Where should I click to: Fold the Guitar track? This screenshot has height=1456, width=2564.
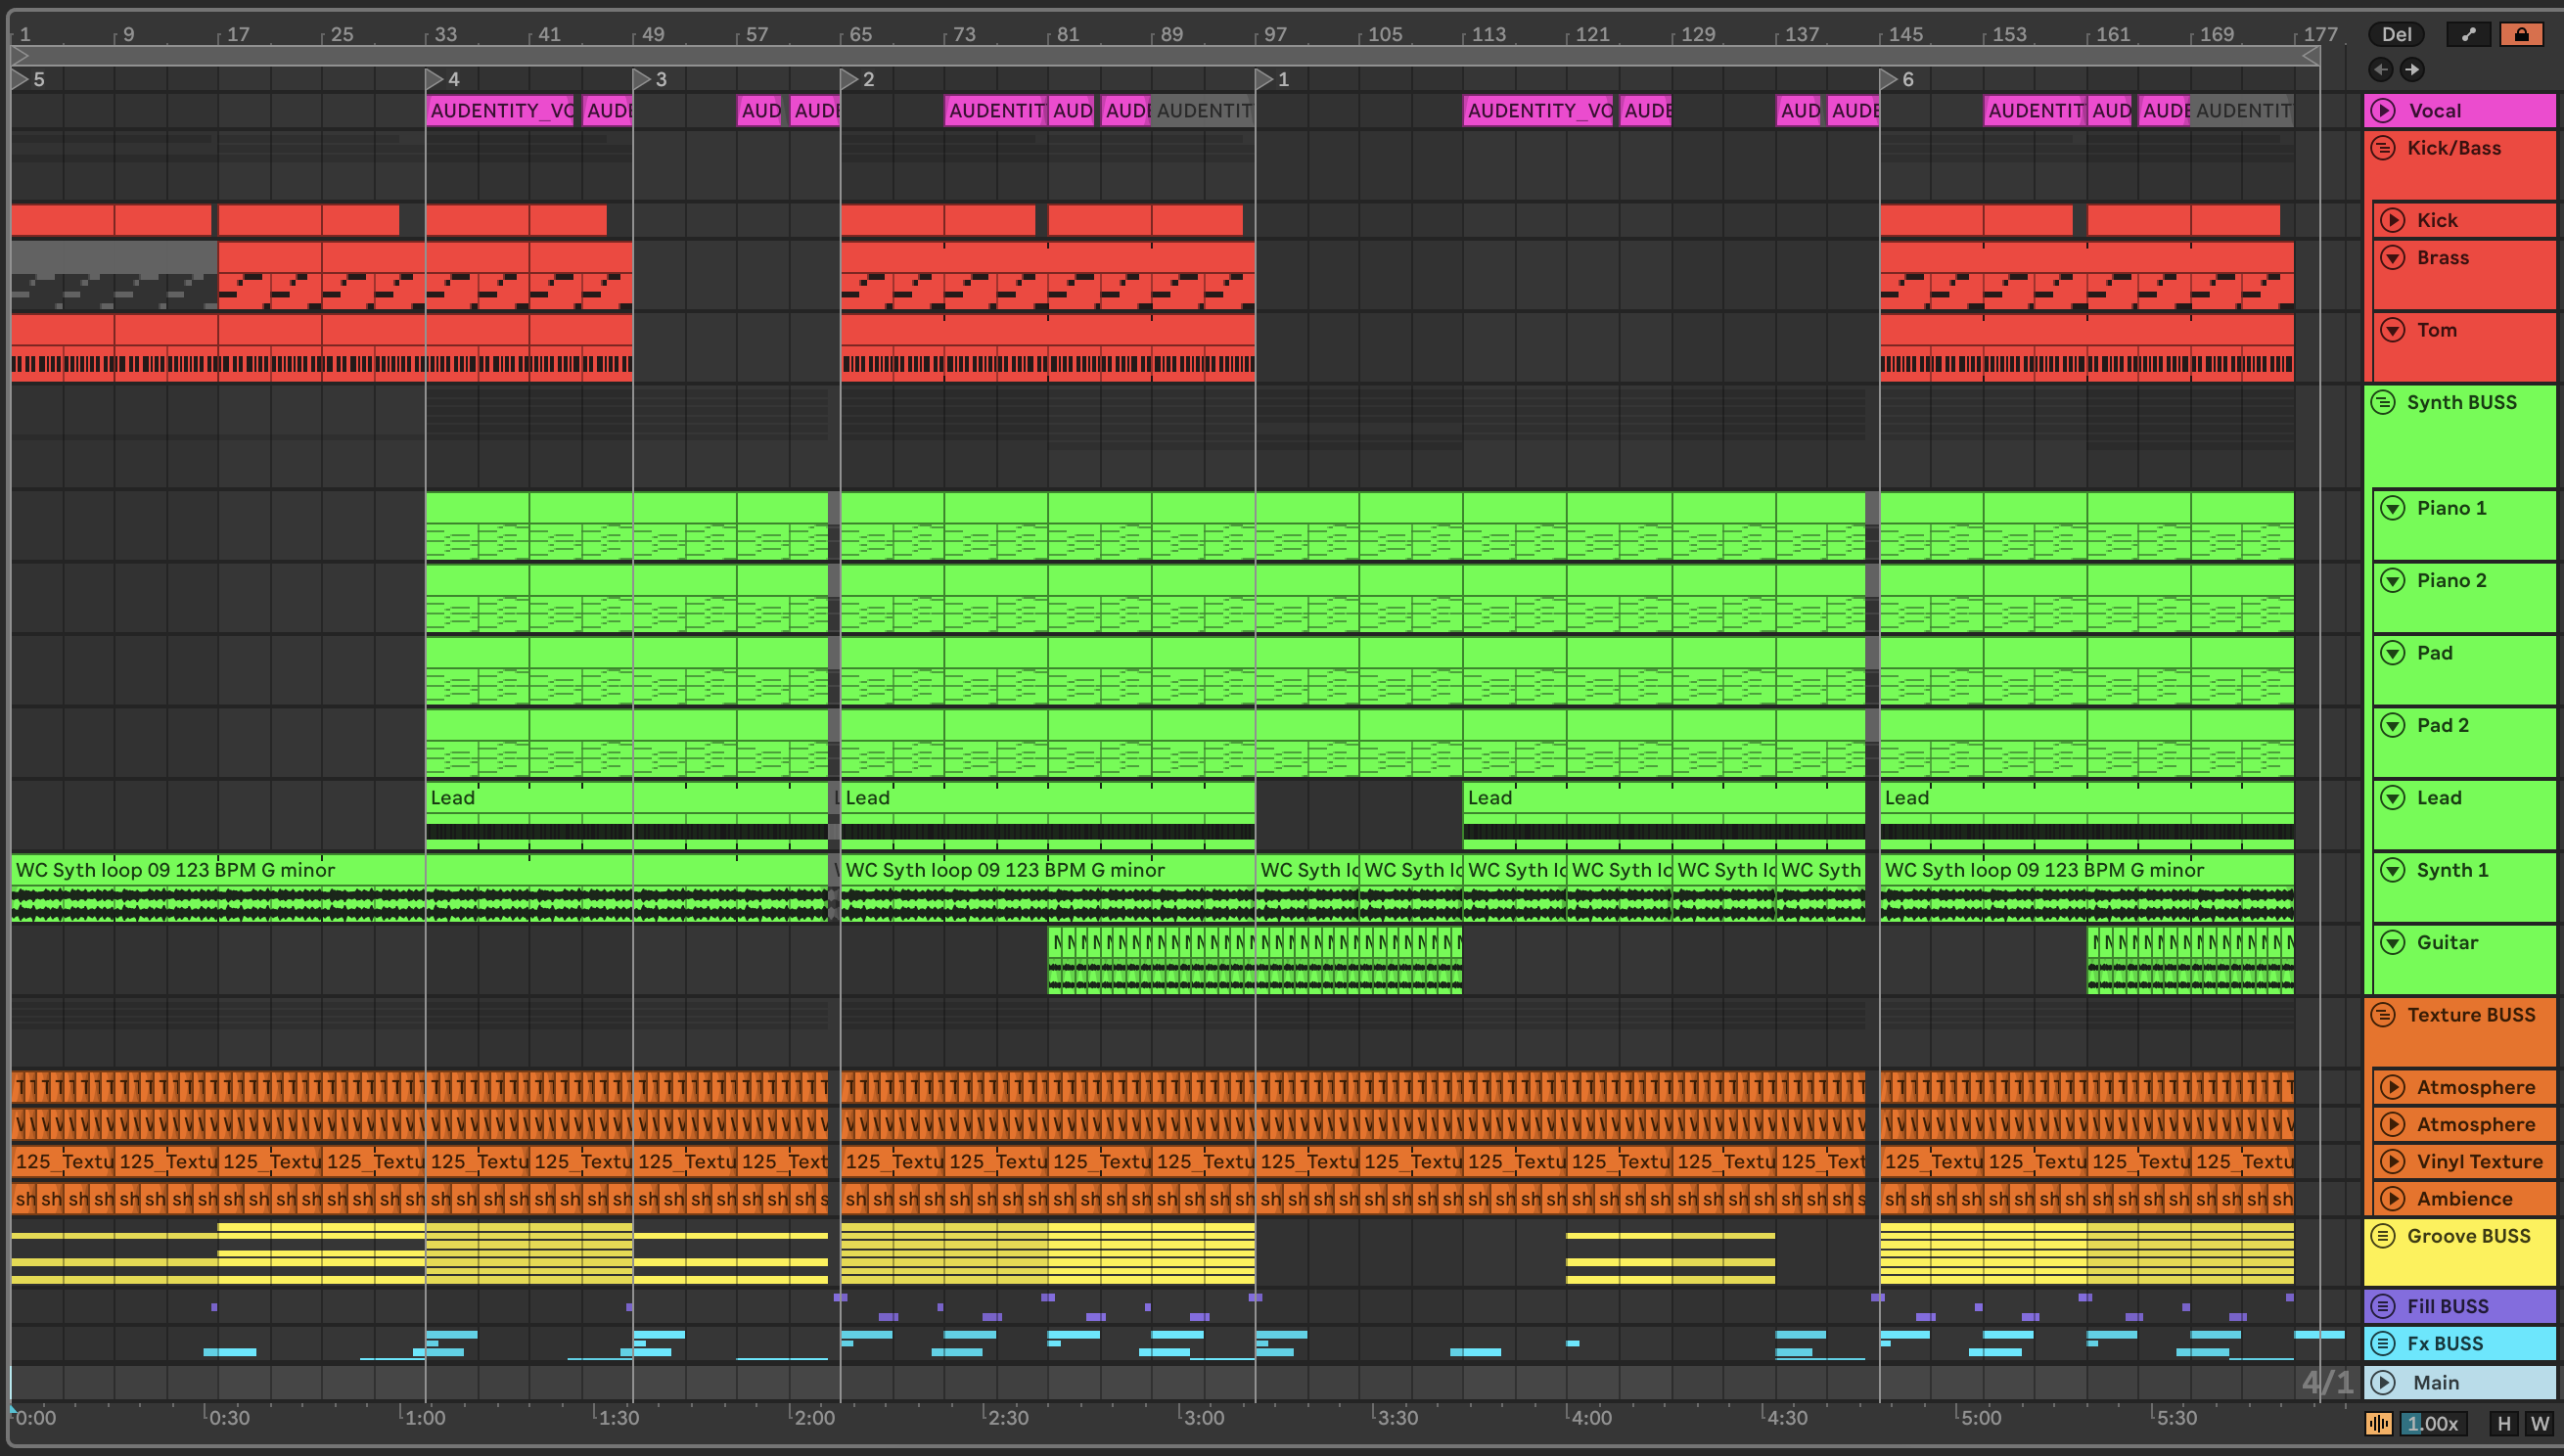pyautogui.click(x=2392, y=942)
